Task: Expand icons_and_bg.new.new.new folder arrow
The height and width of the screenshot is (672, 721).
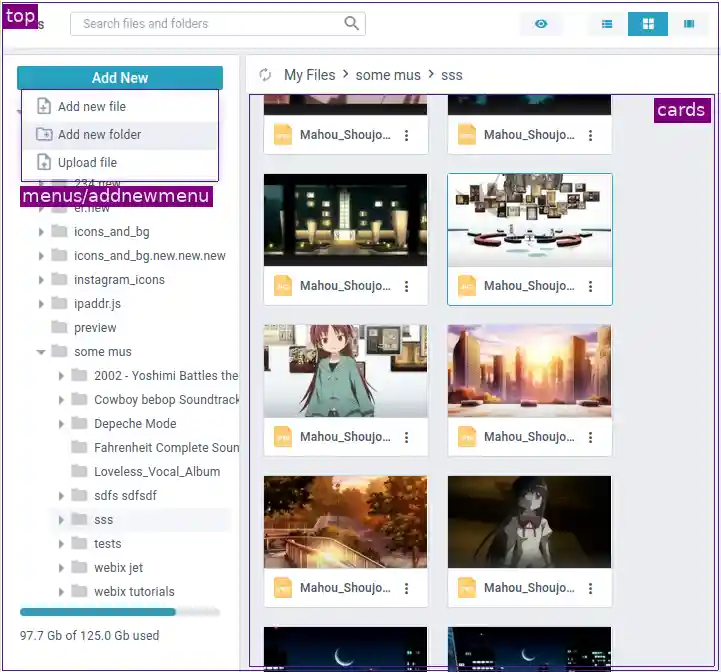Action: click(41, 256)
